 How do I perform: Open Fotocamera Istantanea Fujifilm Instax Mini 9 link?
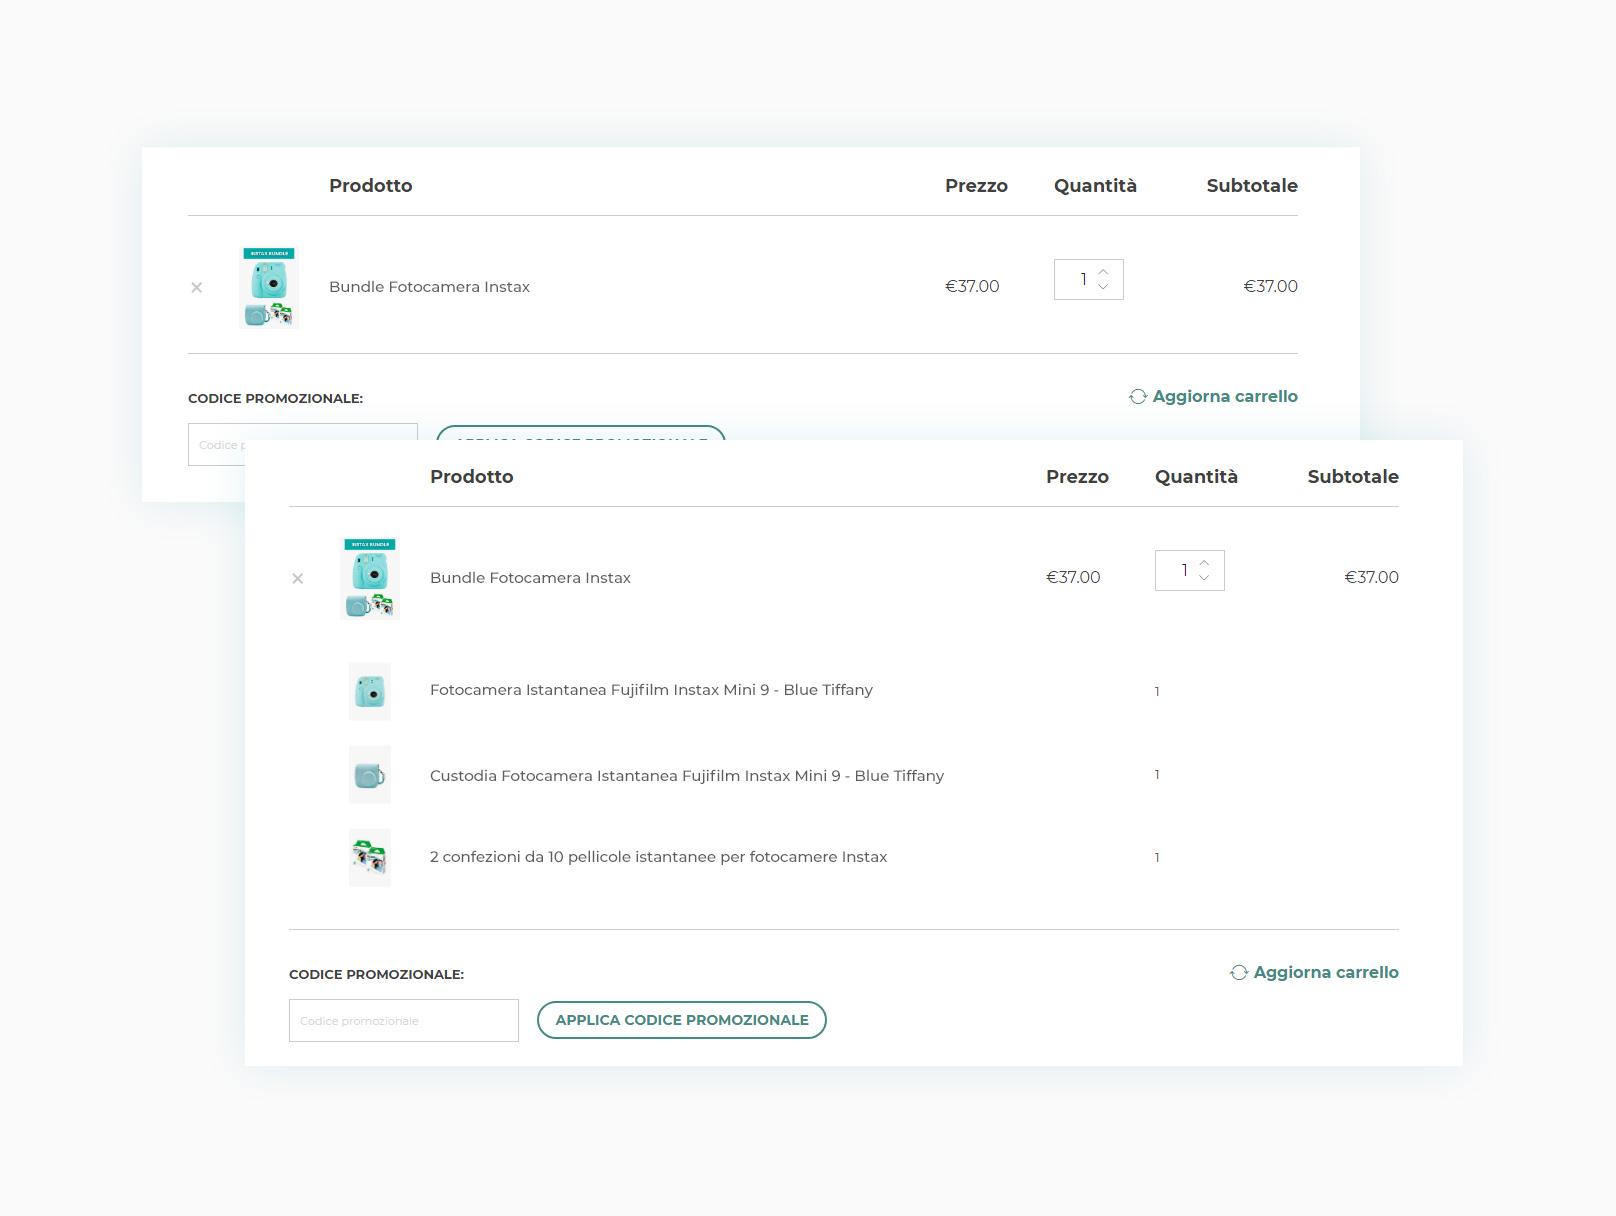[x=651, y=690]
